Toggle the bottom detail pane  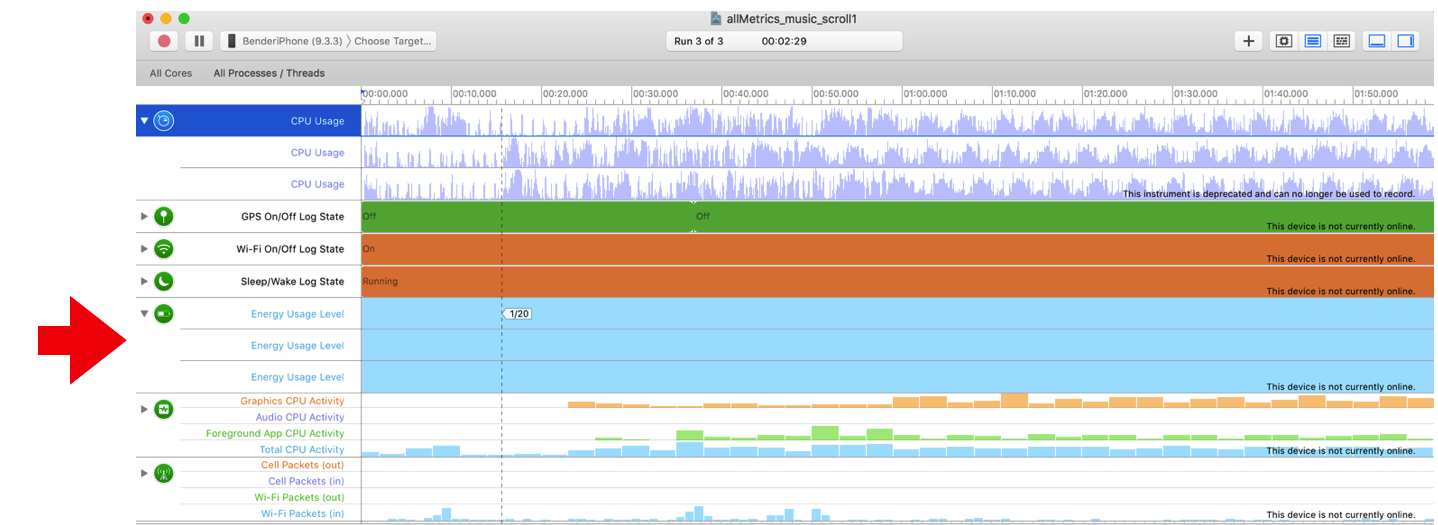[x=1377, y=41]
